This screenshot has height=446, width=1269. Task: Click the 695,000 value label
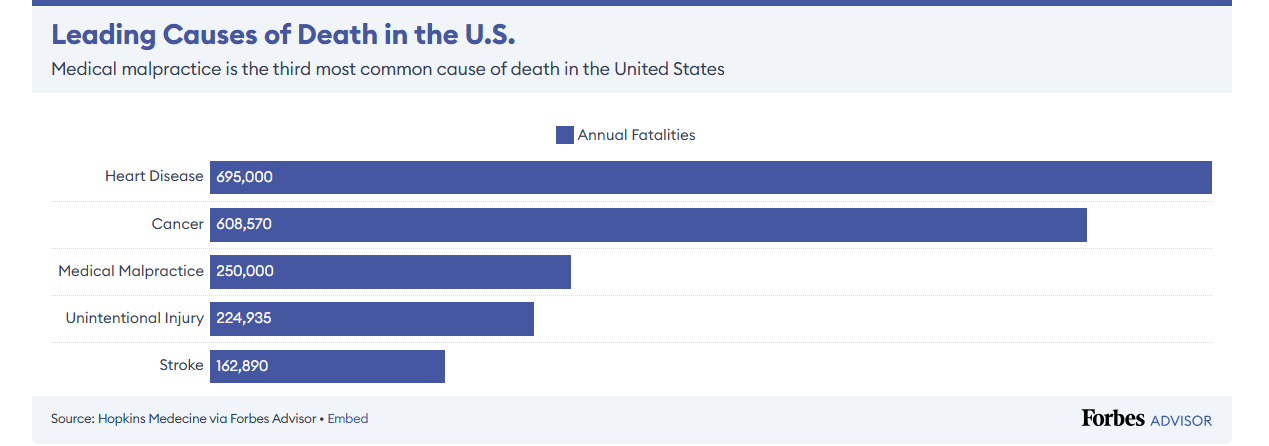pos(244,177)
